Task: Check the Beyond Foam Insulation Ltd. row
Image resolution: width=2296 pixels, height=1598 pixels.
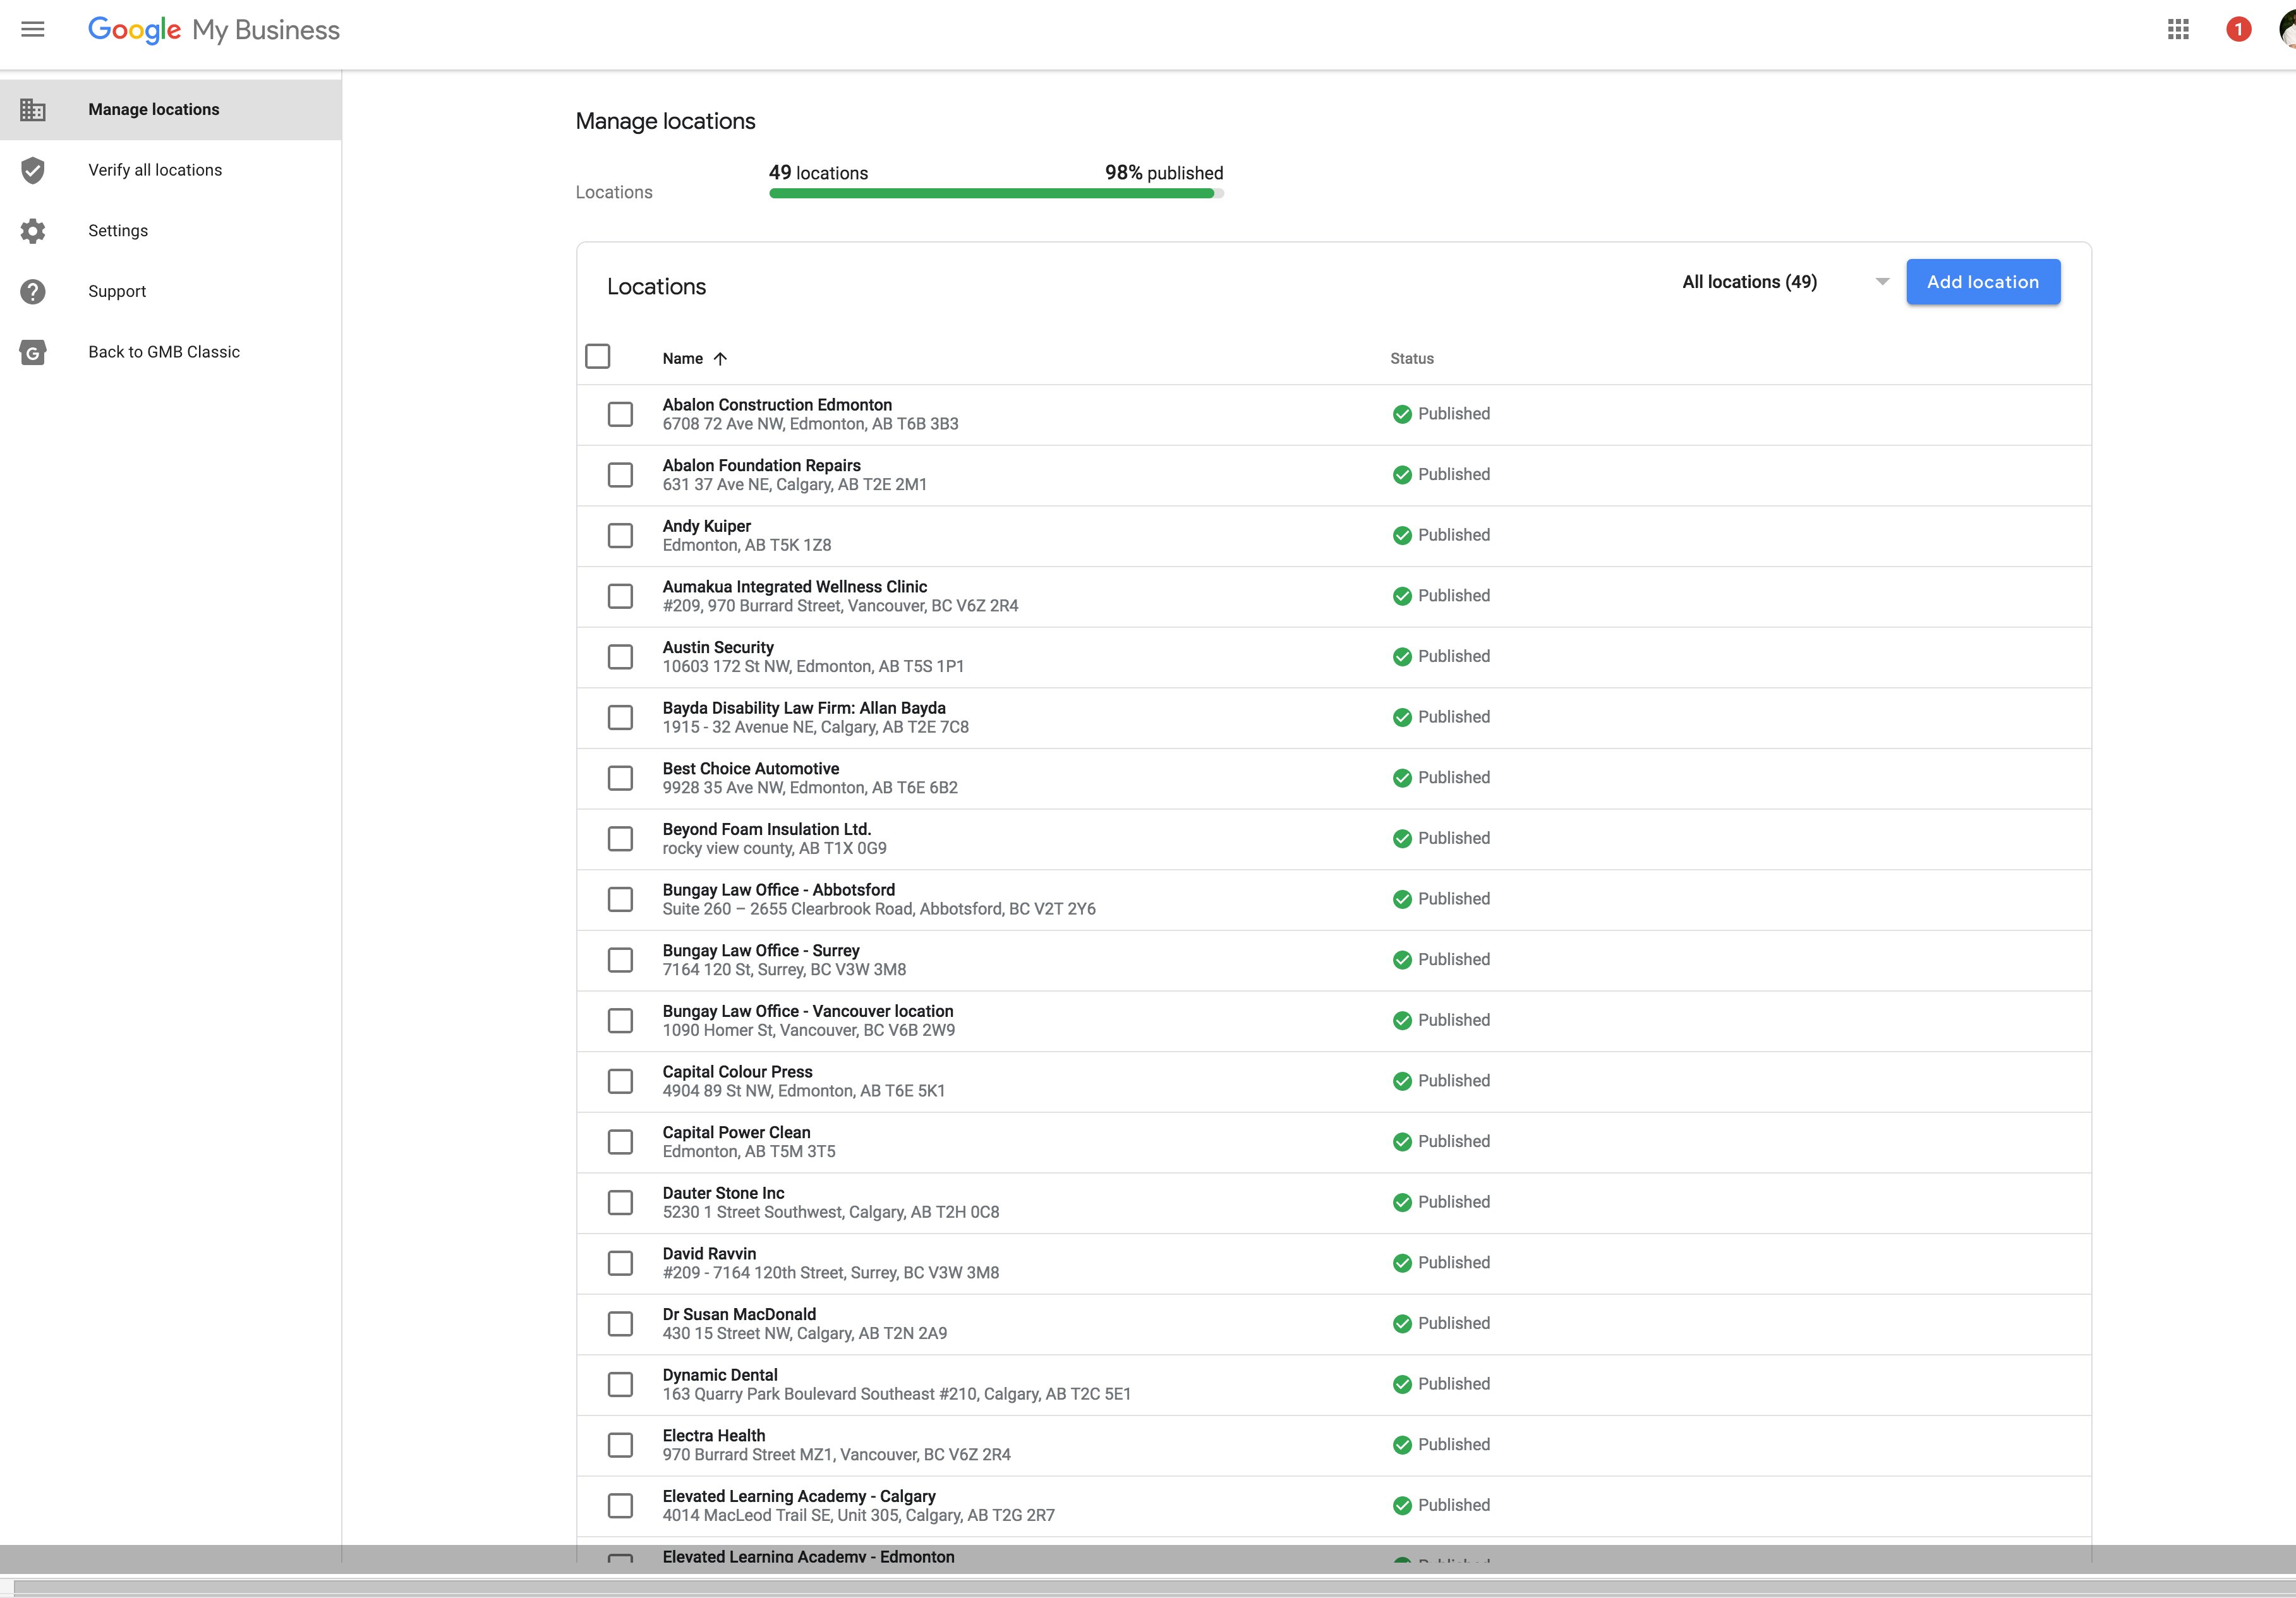Action: [x=620, y=839]
